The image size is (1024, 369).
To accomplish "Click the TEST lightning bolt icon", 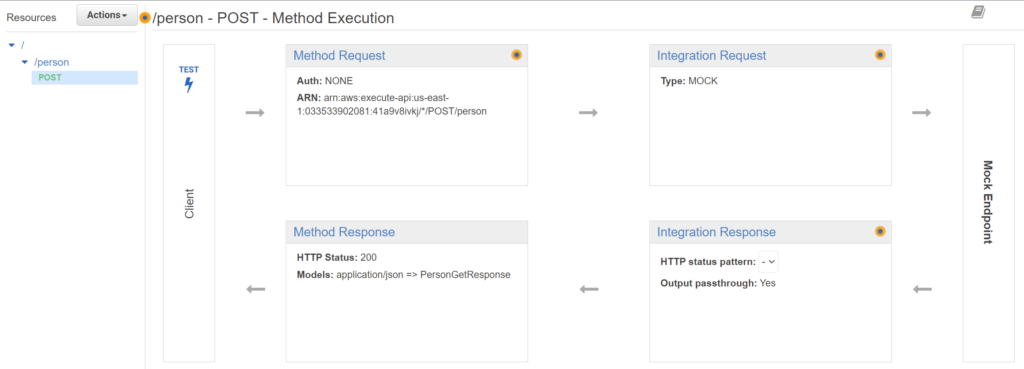I will (189, 85).
